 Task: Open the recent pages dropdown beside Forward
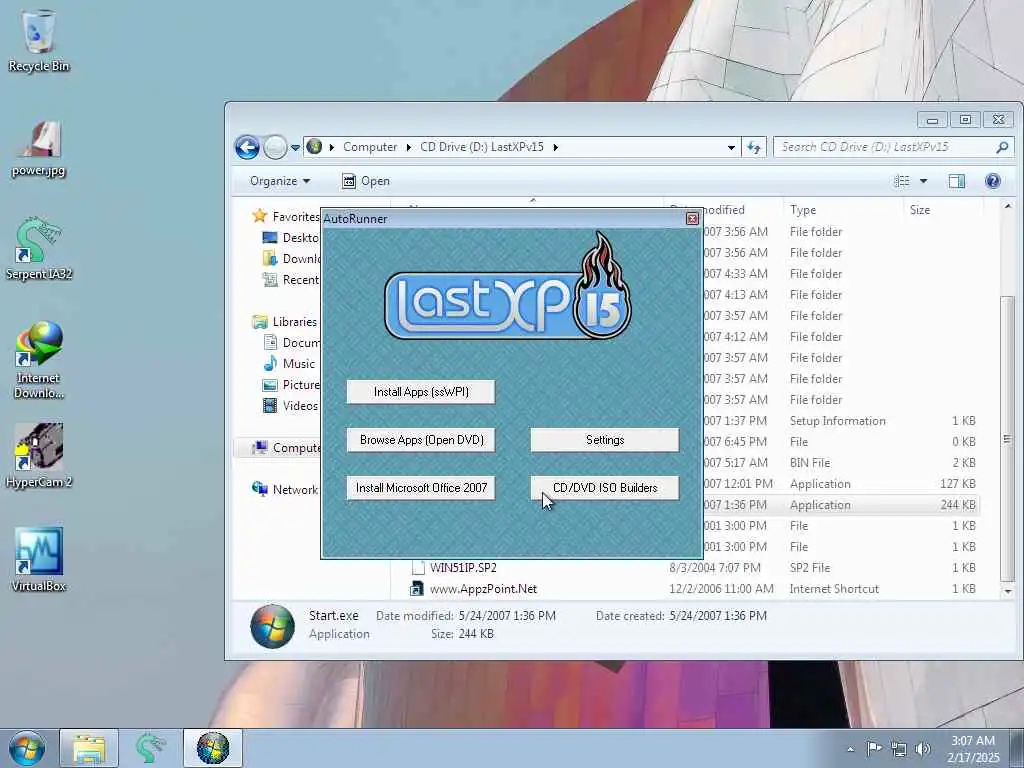pyautogui.click(x=295, y=148)
